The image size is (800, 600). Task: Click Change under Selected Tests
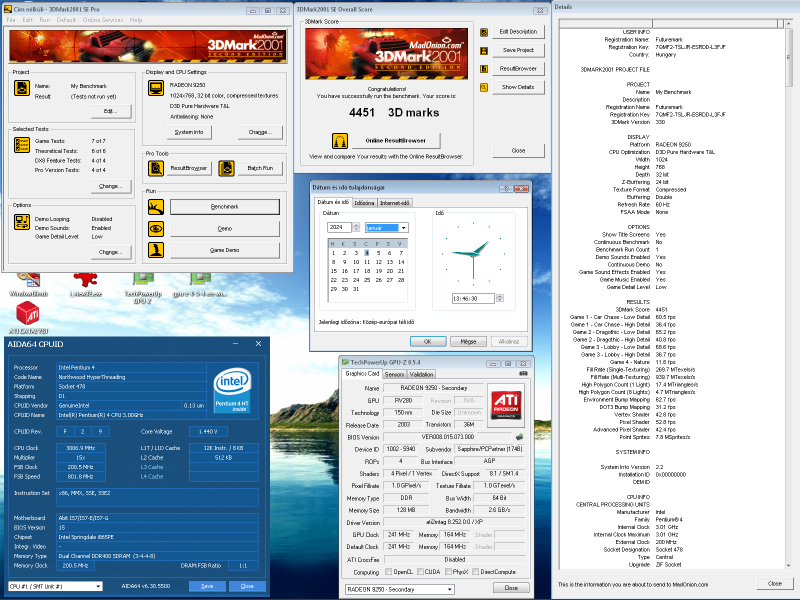[x=111, y=186]
